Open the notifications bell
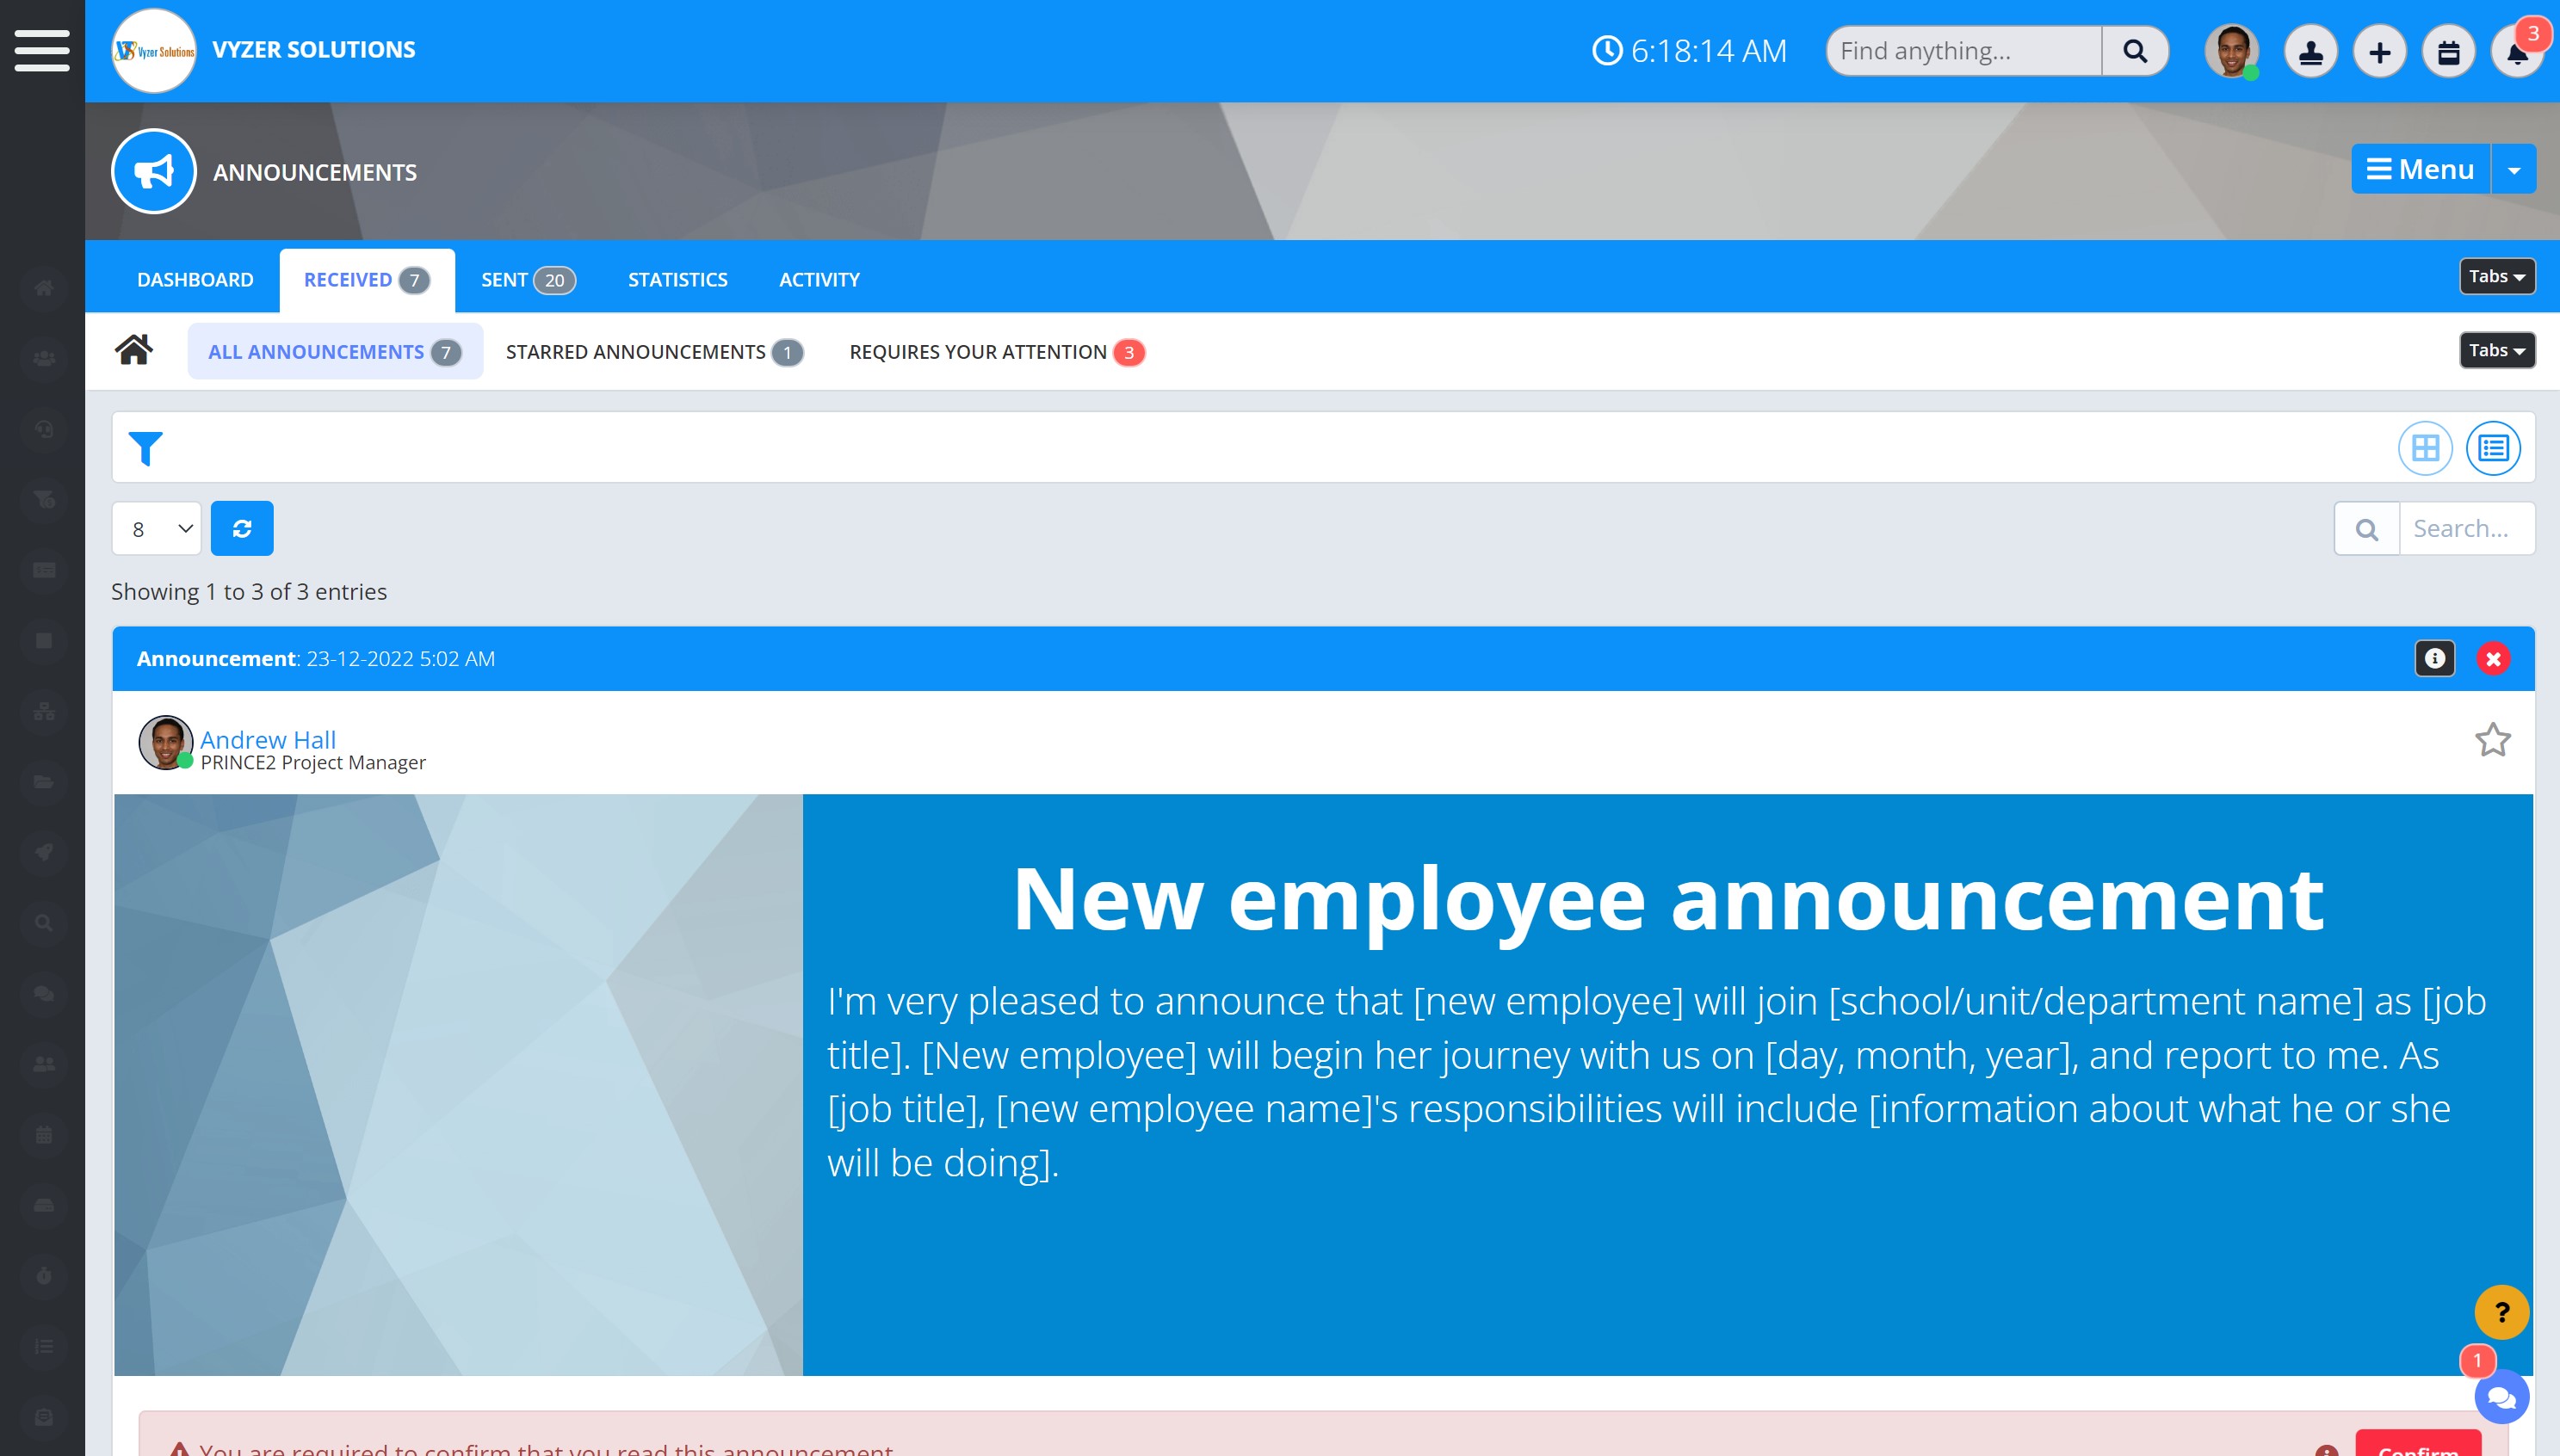Screen dimensions: 2560x1456 point(2517,52)
